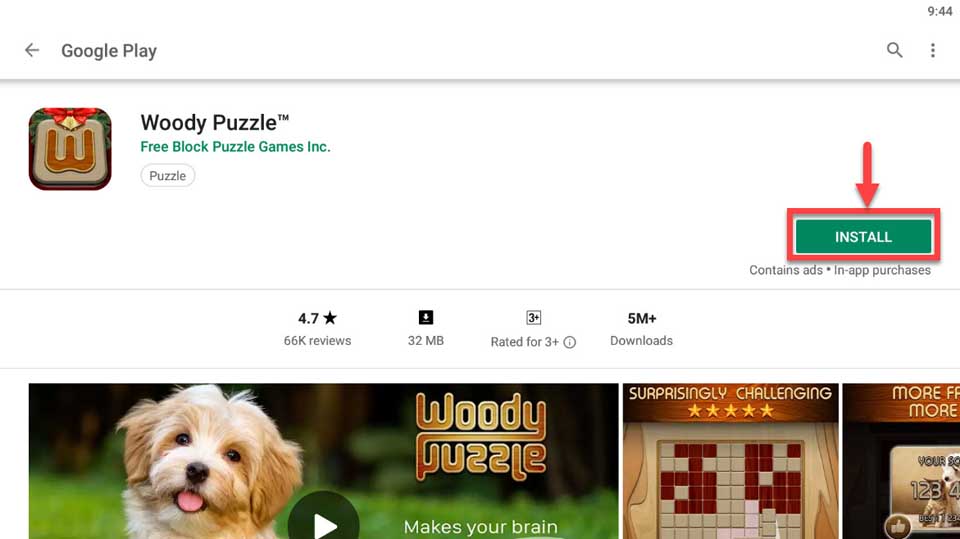Open the search magnifier icon
Viewport: 960px width, 539px height.
point(894,50)
